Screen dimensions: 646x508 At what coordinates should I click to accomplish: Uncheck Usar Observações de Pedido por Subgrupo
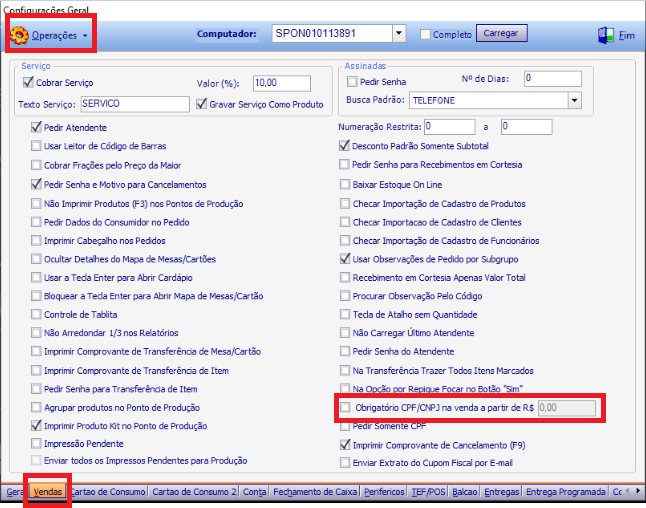pos(345,259)
